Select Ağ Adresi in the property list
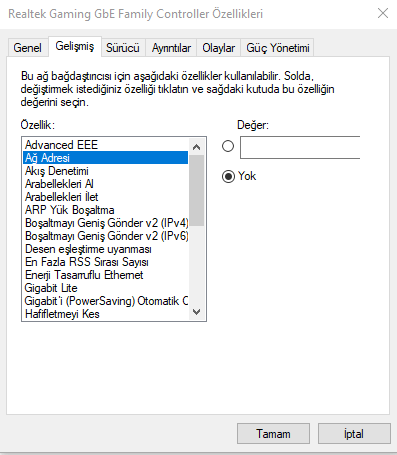Screen dimensions: 397x455 tap(106, 158)
